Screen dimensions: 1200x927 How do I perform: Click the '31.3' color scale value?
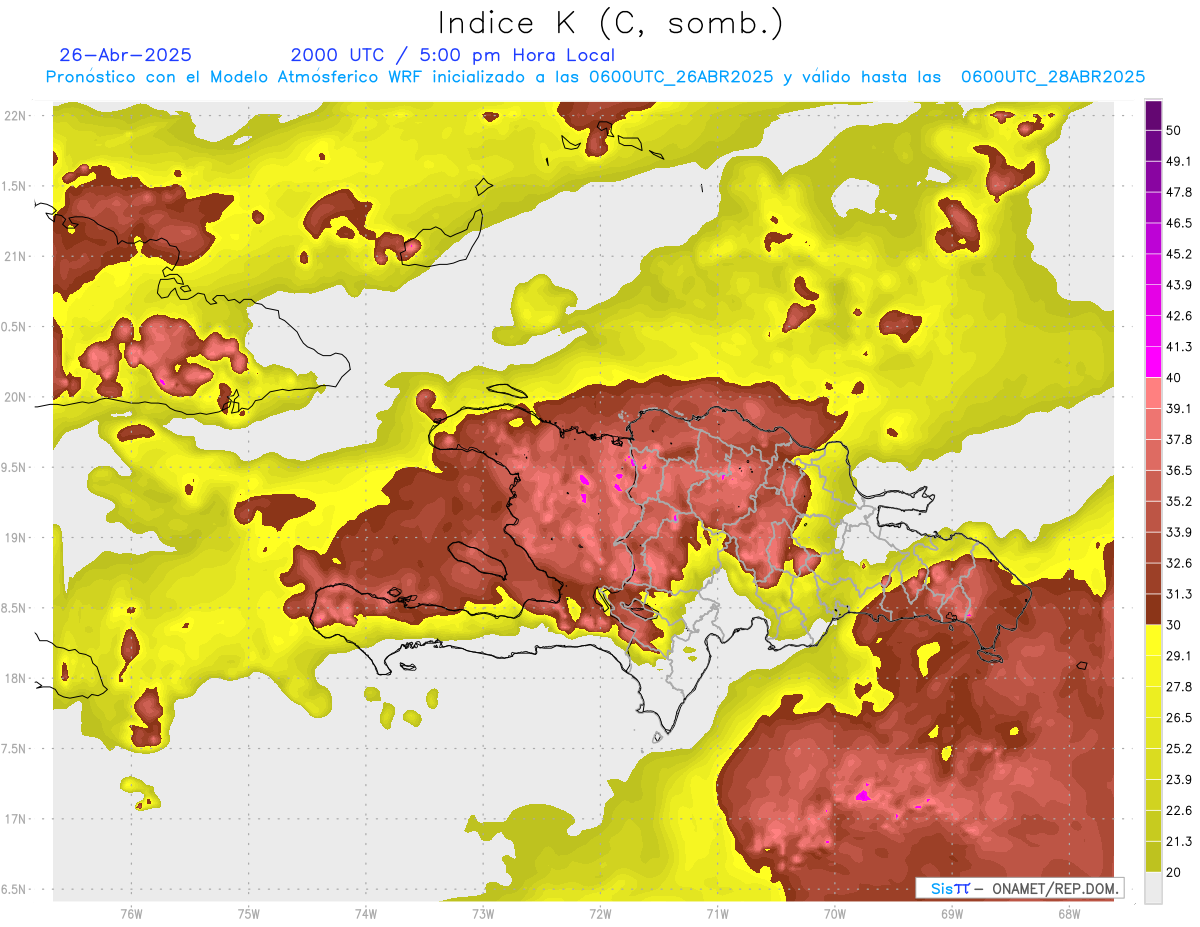coord(1178,594)
